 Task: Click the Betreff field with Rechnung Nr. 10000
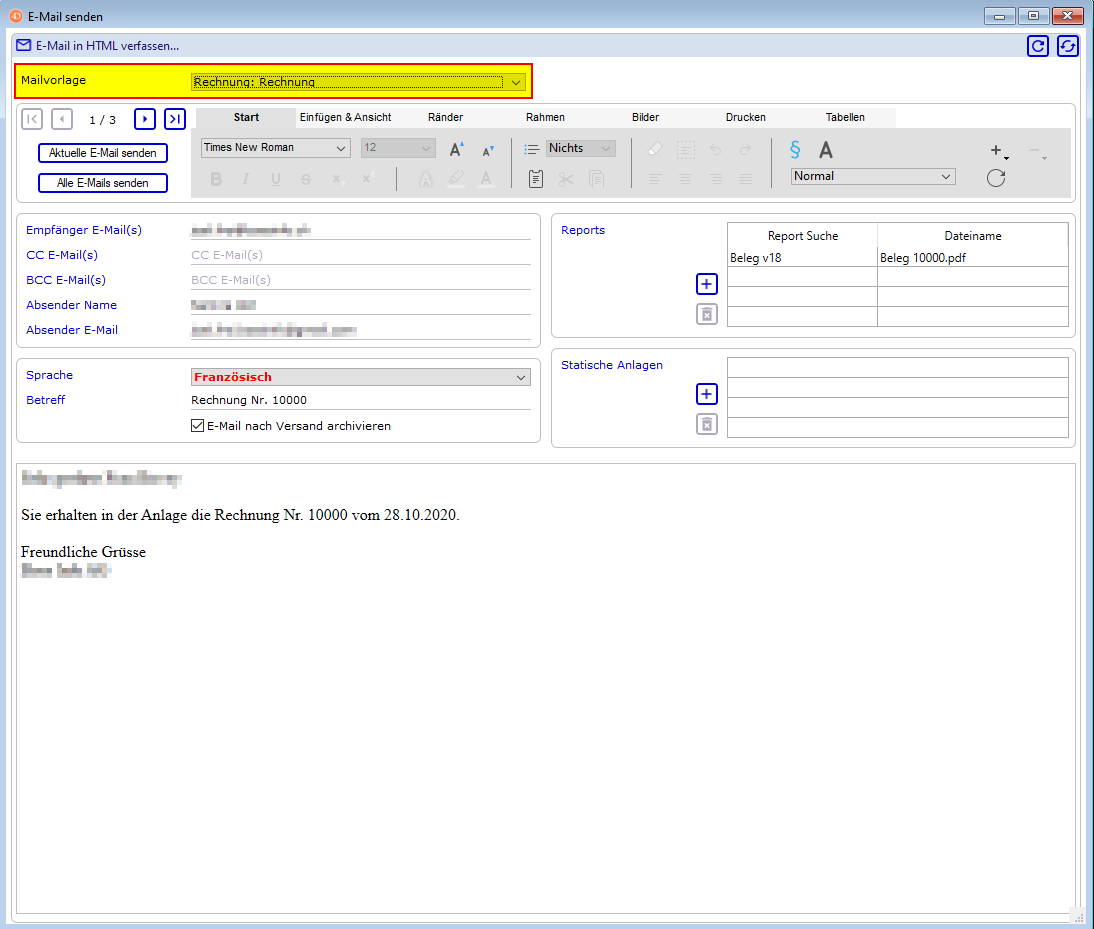click(x=360, y=400)
